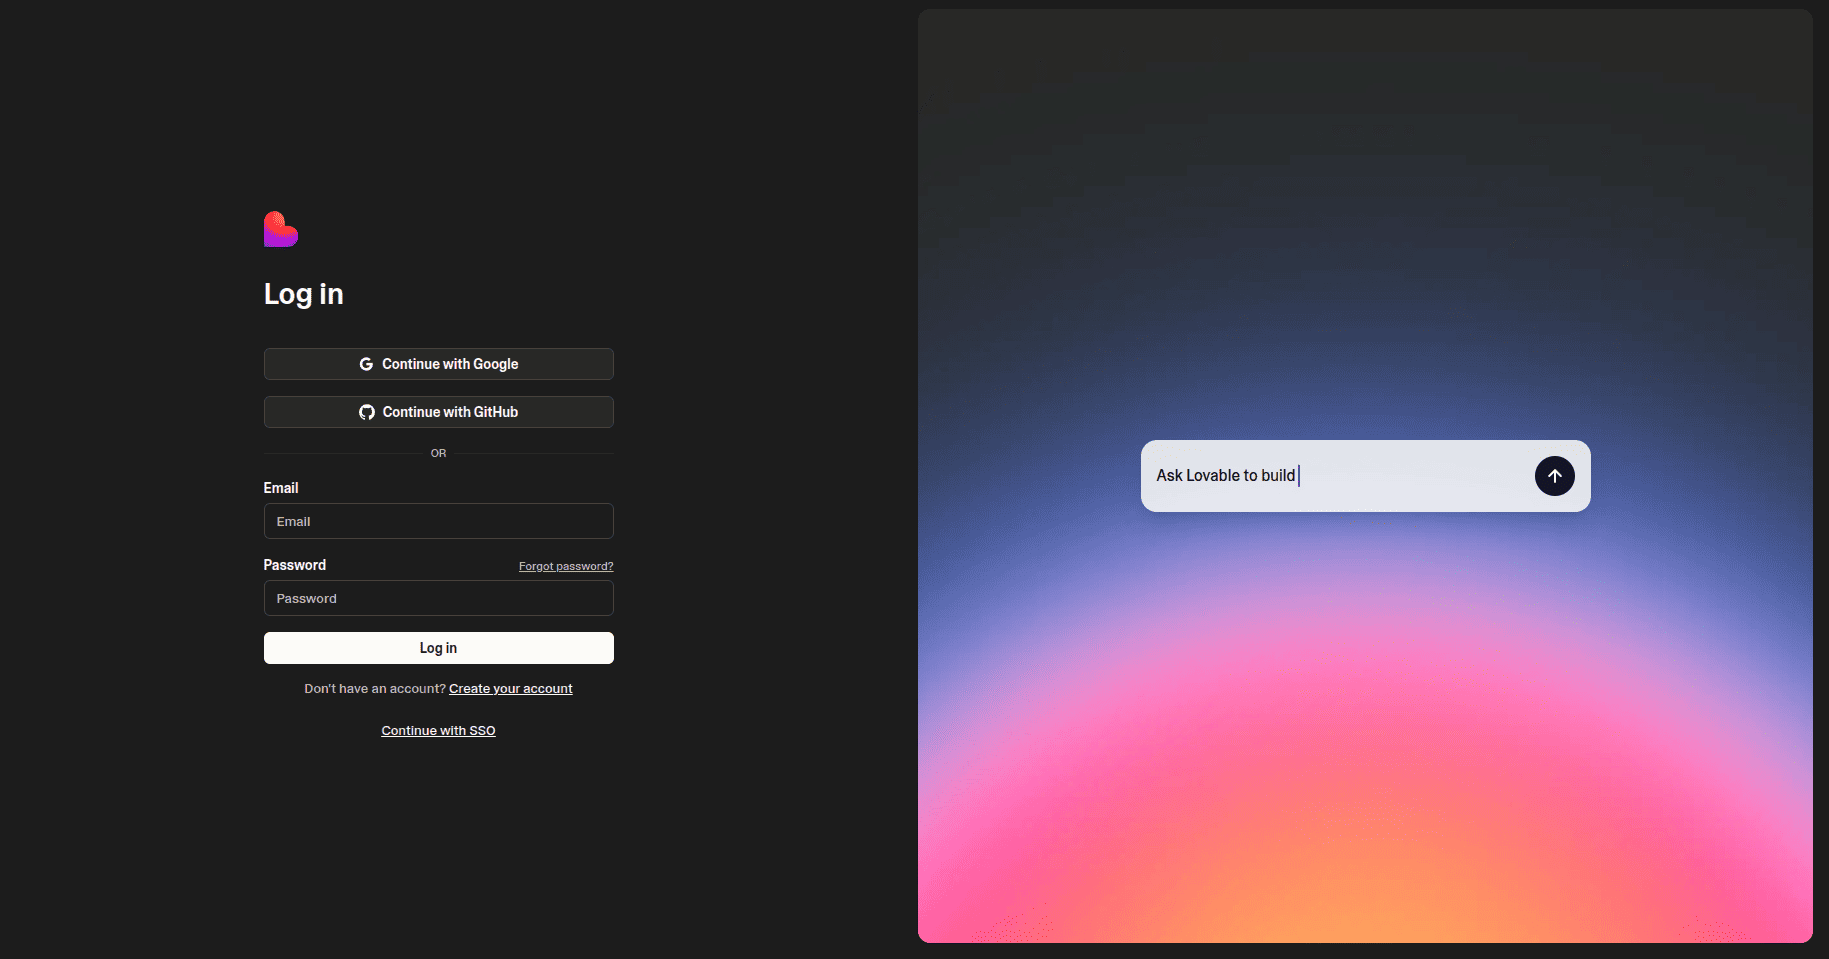The height and width of the screenshot is (959, 1829).
Task: Open the Forgot password link
Action: [566, 566]
